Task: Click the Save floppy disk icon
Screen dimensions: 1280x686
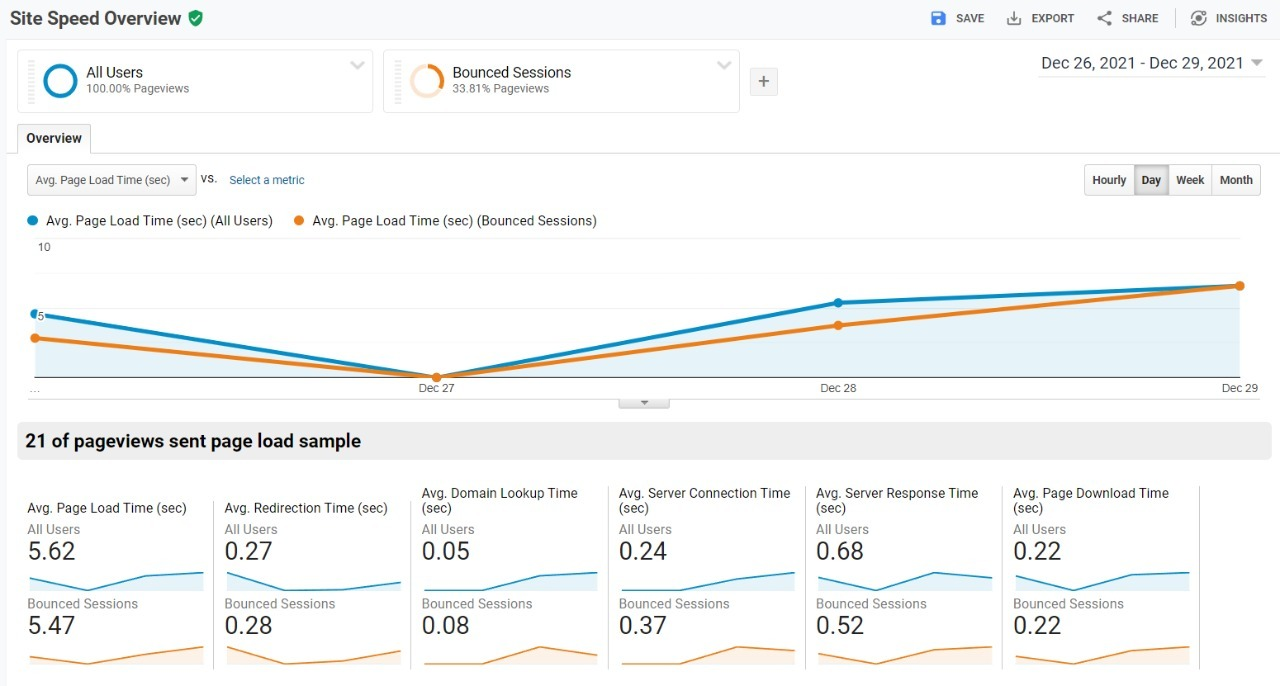Action: [x=938, y=18]
